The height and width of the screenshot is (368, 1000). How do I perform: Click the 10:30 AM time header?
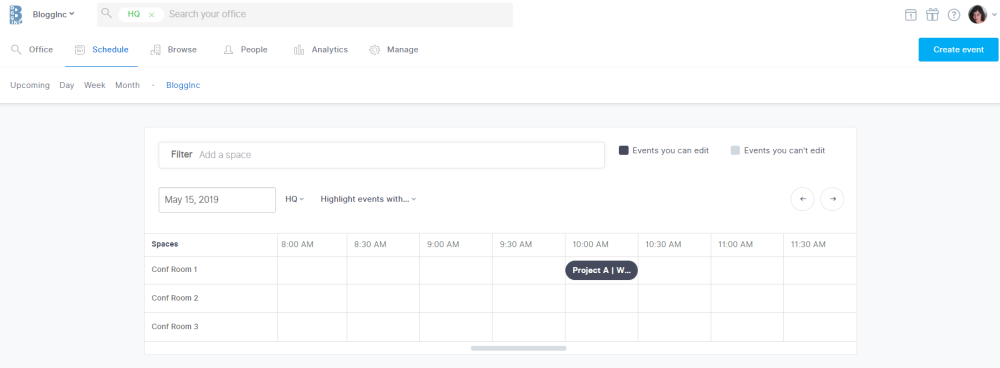click(x=663, y=244)
